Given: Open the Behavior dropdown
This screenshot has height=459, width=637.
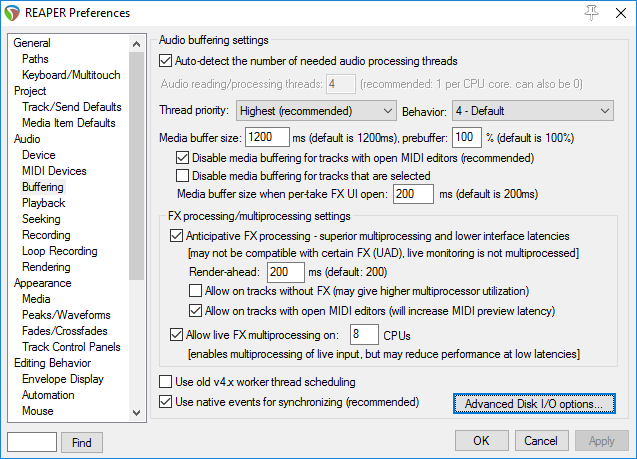Looking at the screenshot, I should coord(533,111).
